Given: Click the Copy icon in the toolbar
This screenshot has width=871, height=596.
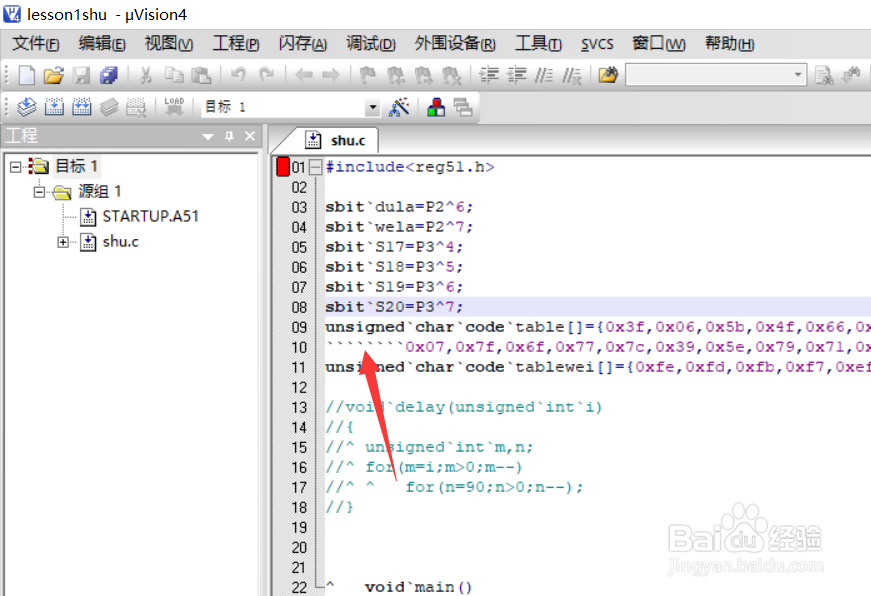Looking at the screenshot, I should pyautogui.click(x=174, y=75).
